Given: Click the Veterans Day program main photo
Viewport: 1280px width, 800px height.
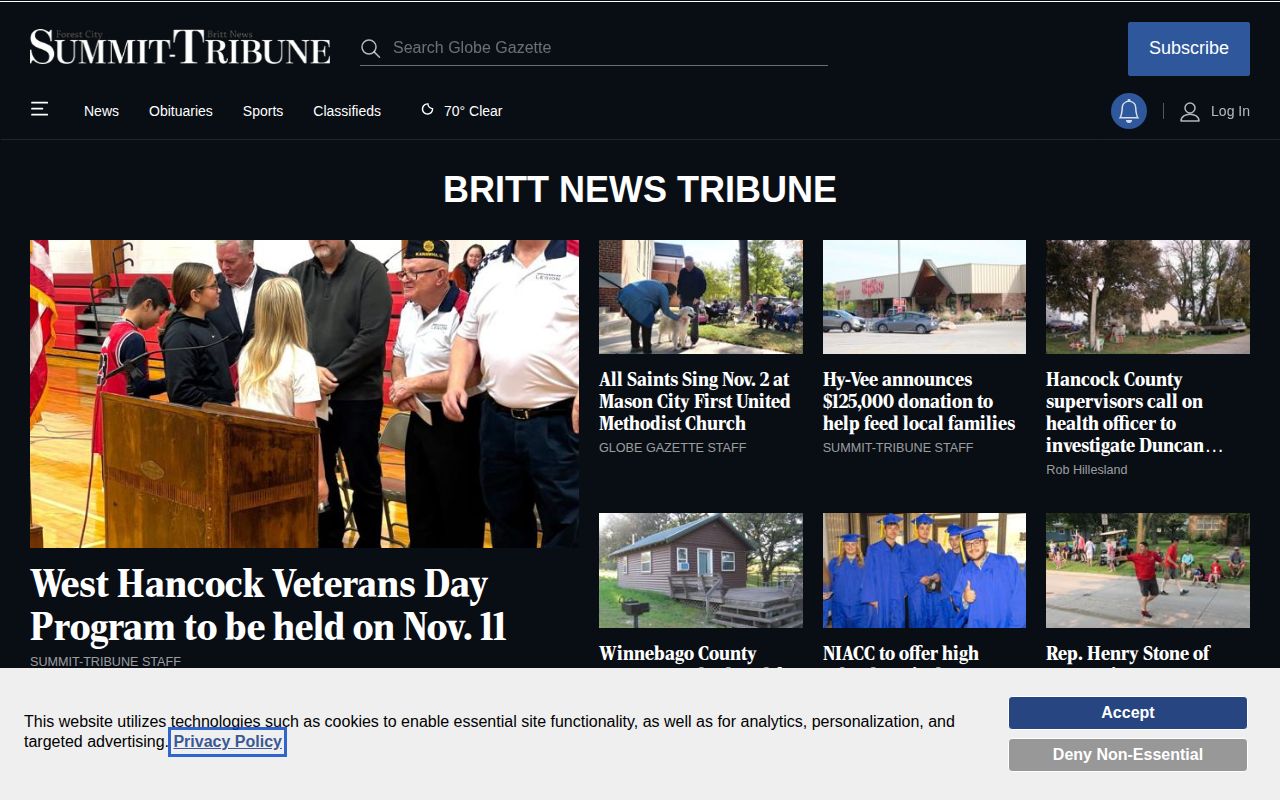Looking at the screenshot, I should coord(304,394).
